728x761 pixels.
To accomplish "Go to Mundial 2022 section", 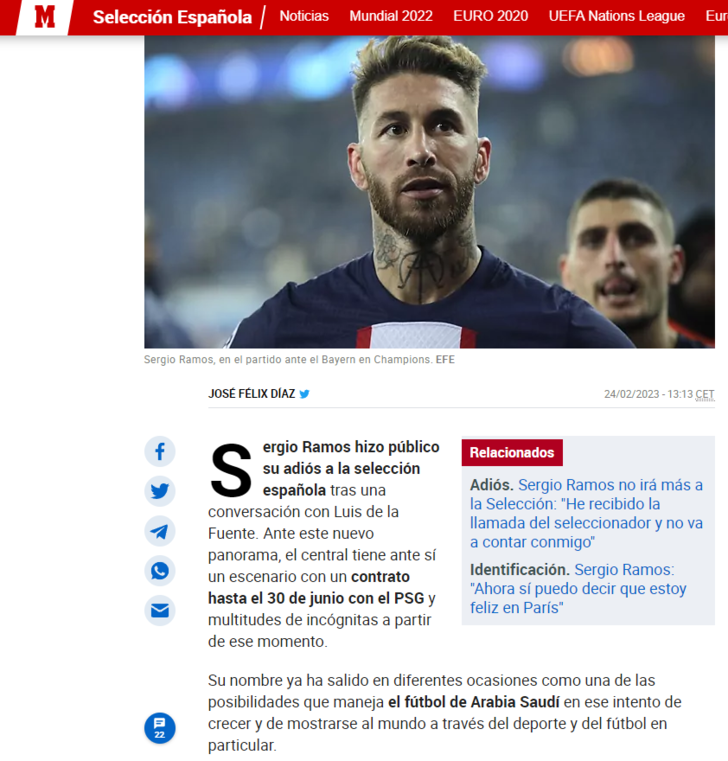I will pos(391,16).
